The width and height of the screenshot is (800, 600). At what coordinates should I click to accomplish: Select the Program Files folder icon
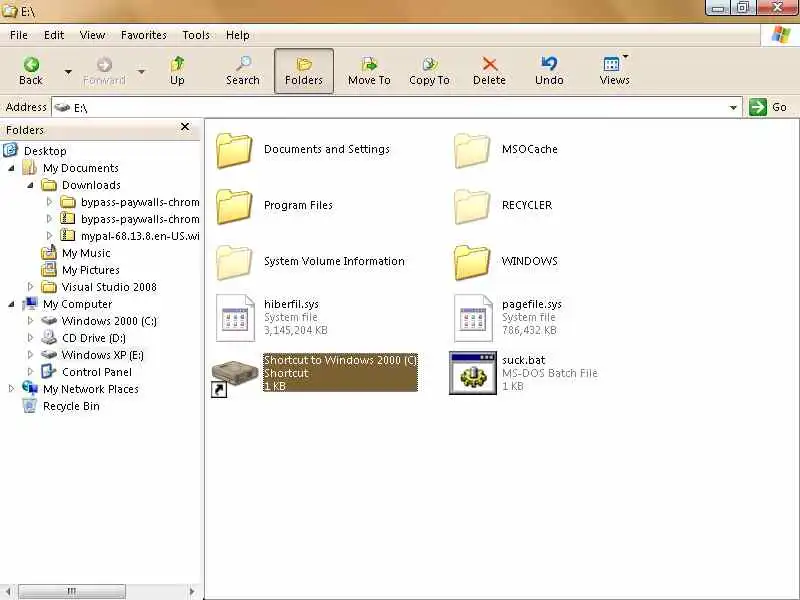point(234,206)
